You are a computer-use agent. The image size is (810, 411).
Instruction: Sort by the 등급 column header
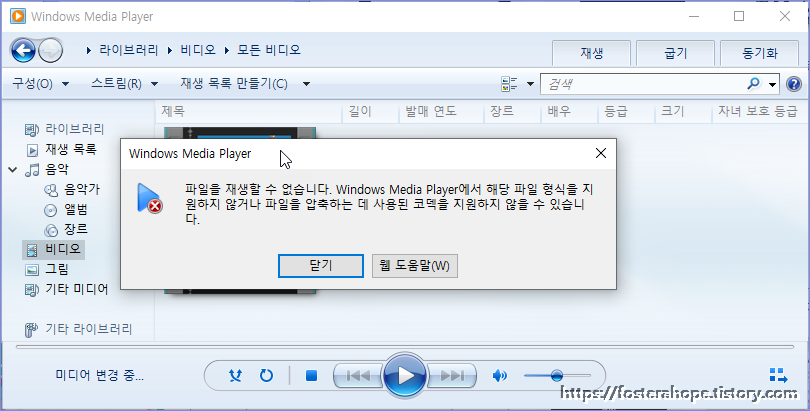point(626,112)
